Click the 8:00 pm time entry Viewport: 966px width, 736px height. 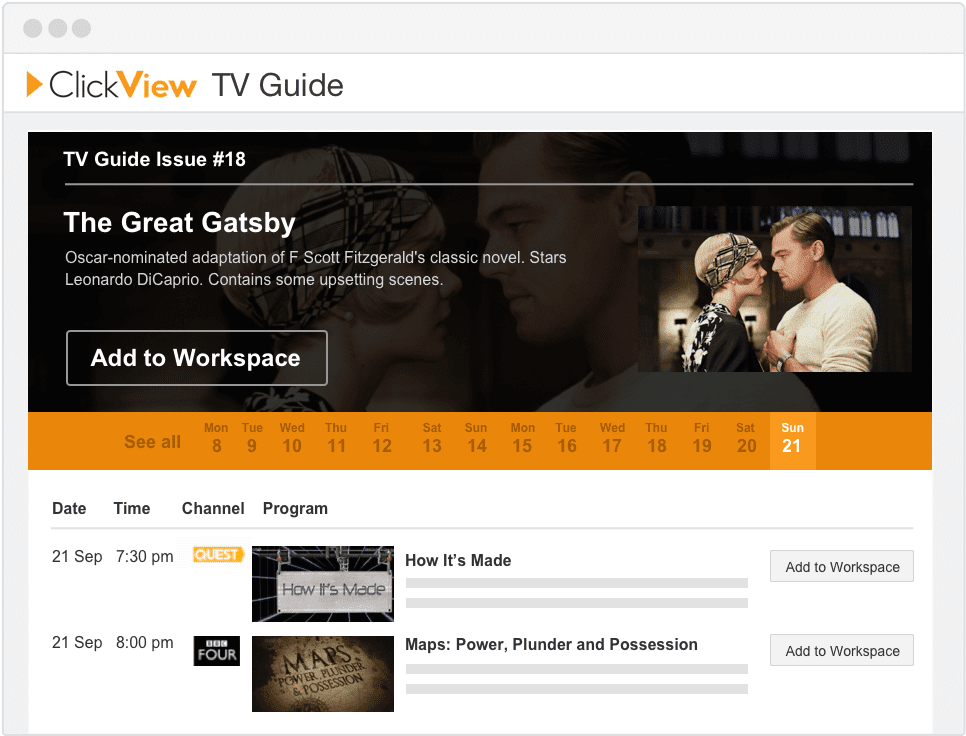tap(145, 643)
